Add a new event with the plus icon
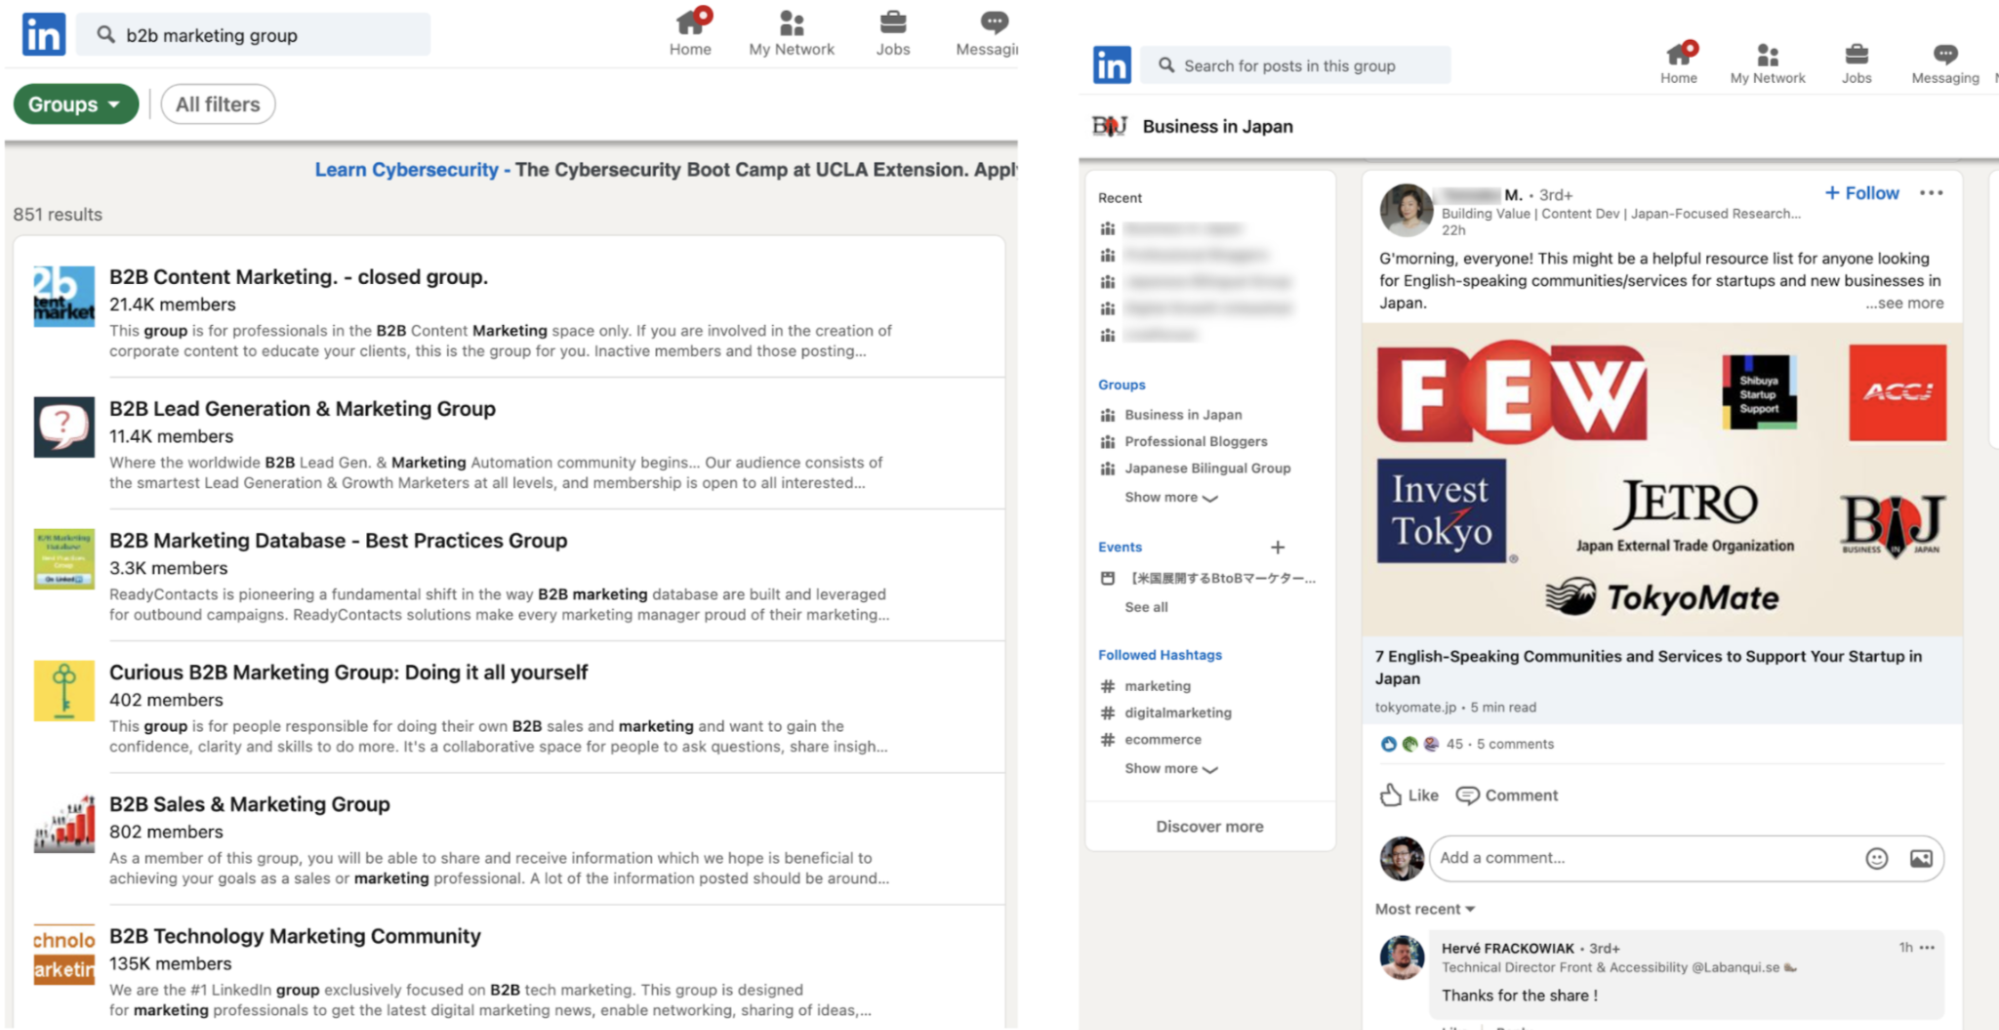 tap(1277, 547)
